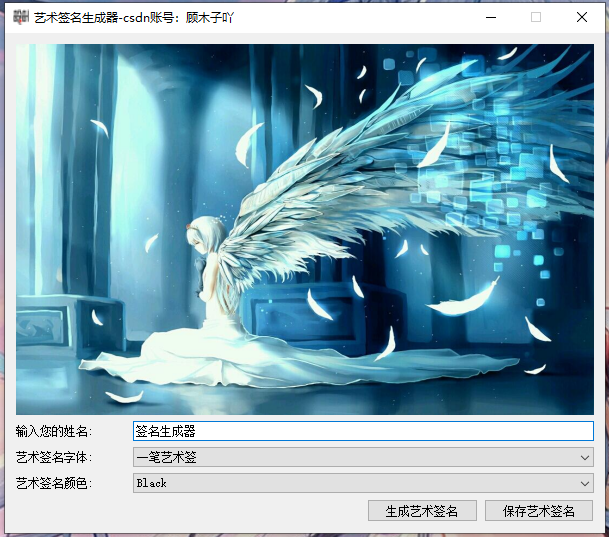This screenshot has height=537, width=609.
Task: Open the 艺术签名颜色 Black color dropdown
Action: click(363, 483)
